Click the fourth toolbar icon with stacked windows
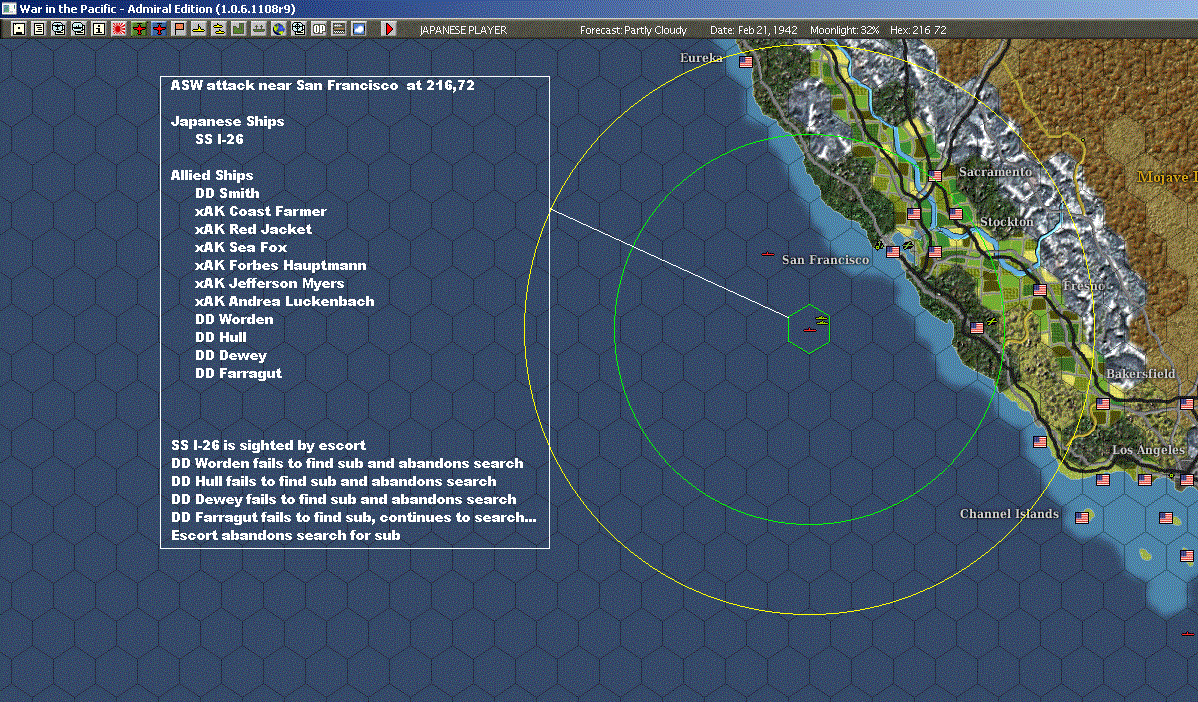This screenshot has width=1198, height=702. [79, 29]
